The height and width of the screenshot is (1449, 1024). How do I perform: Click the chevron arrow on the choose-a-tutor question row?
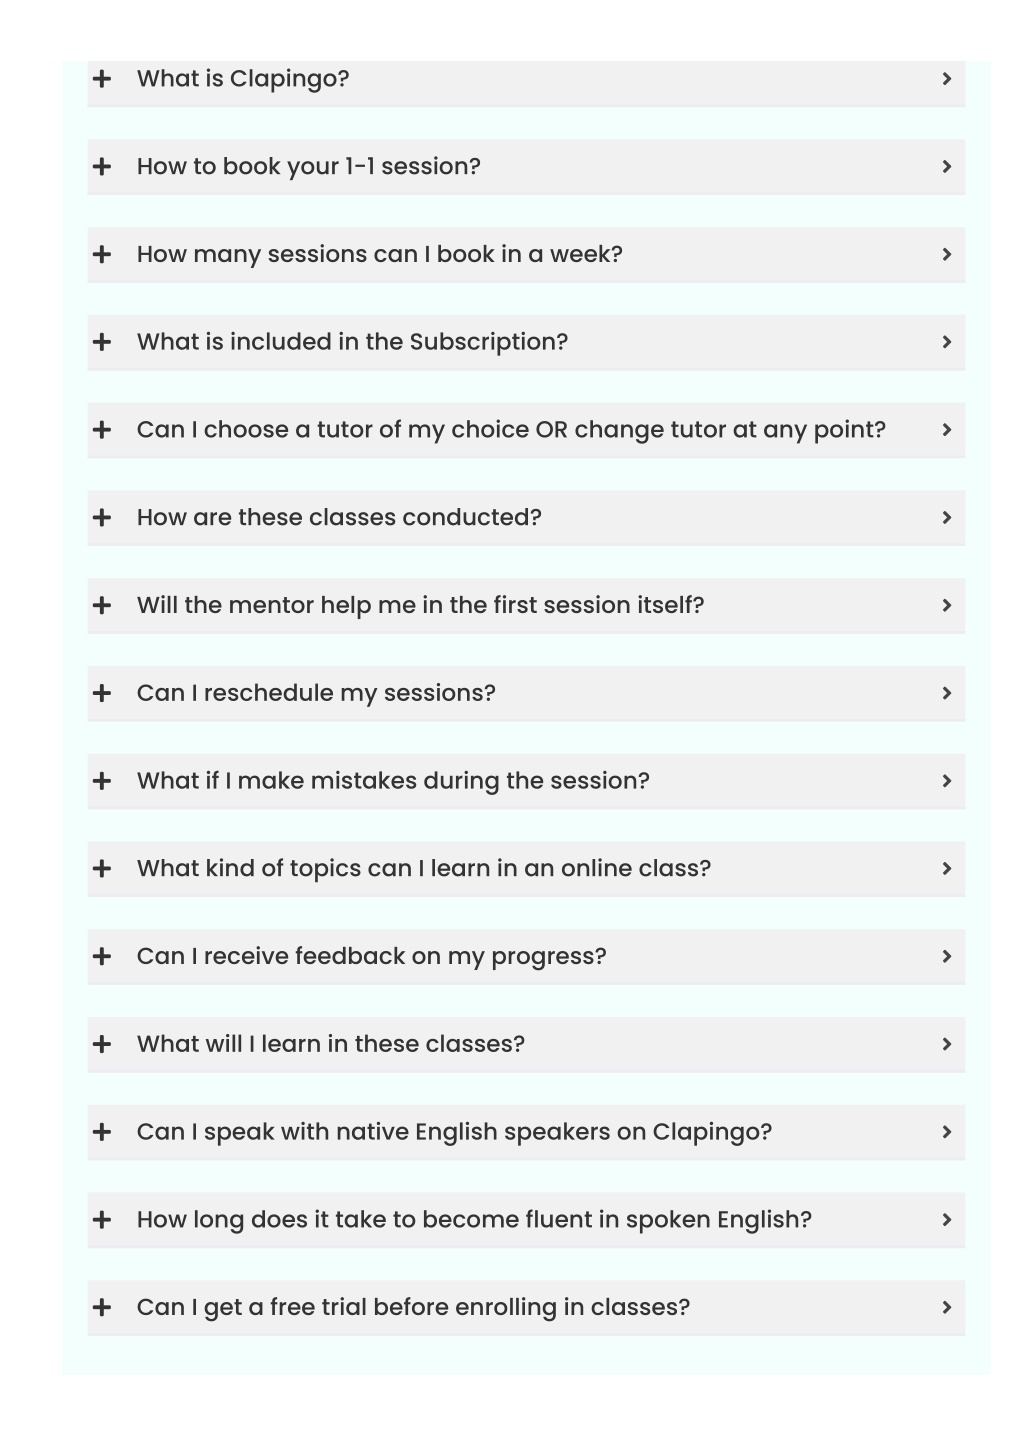click(x=946, y=430)
